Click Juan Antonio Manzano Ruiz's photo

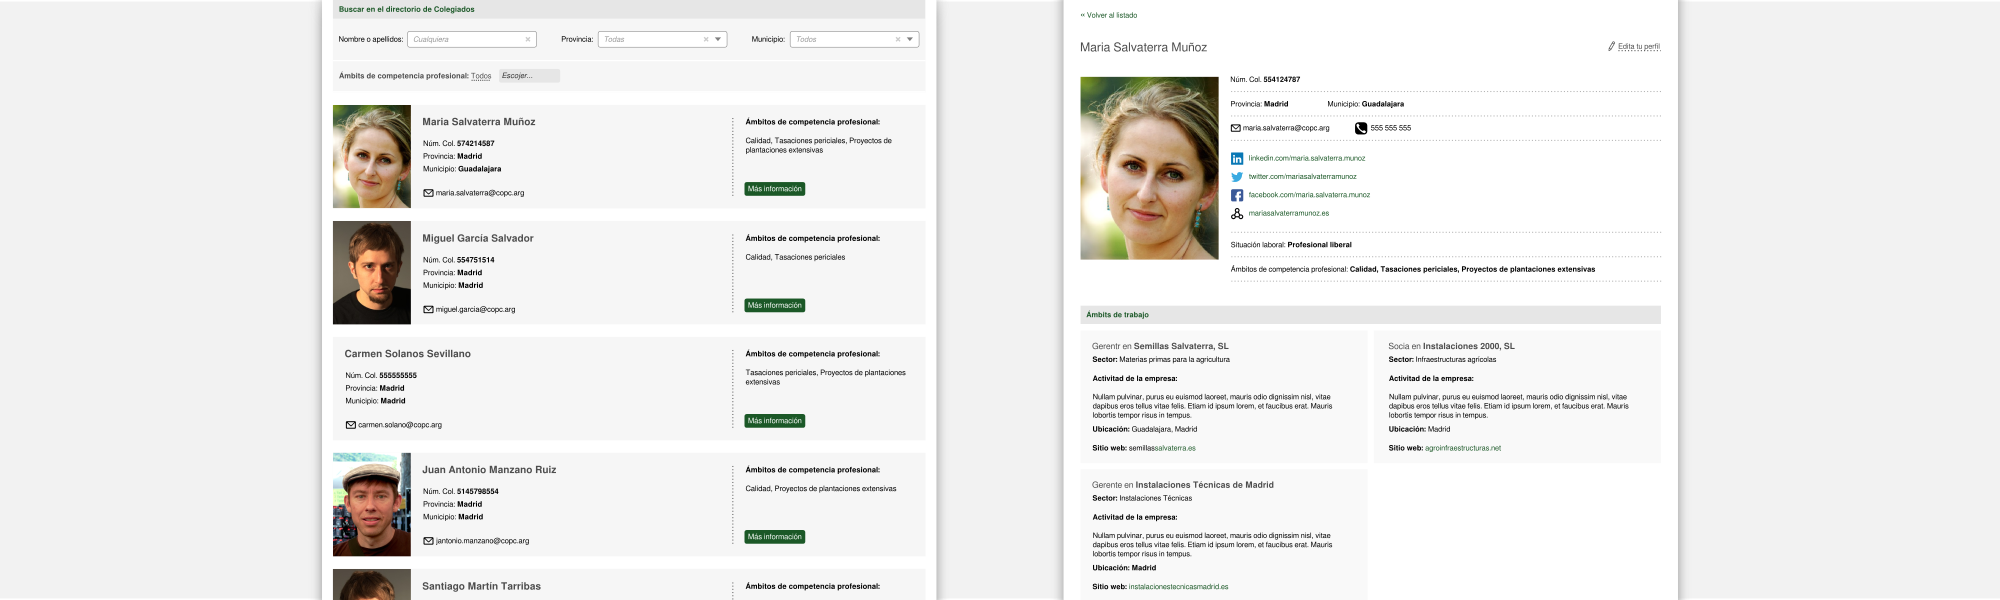(372, 504)
